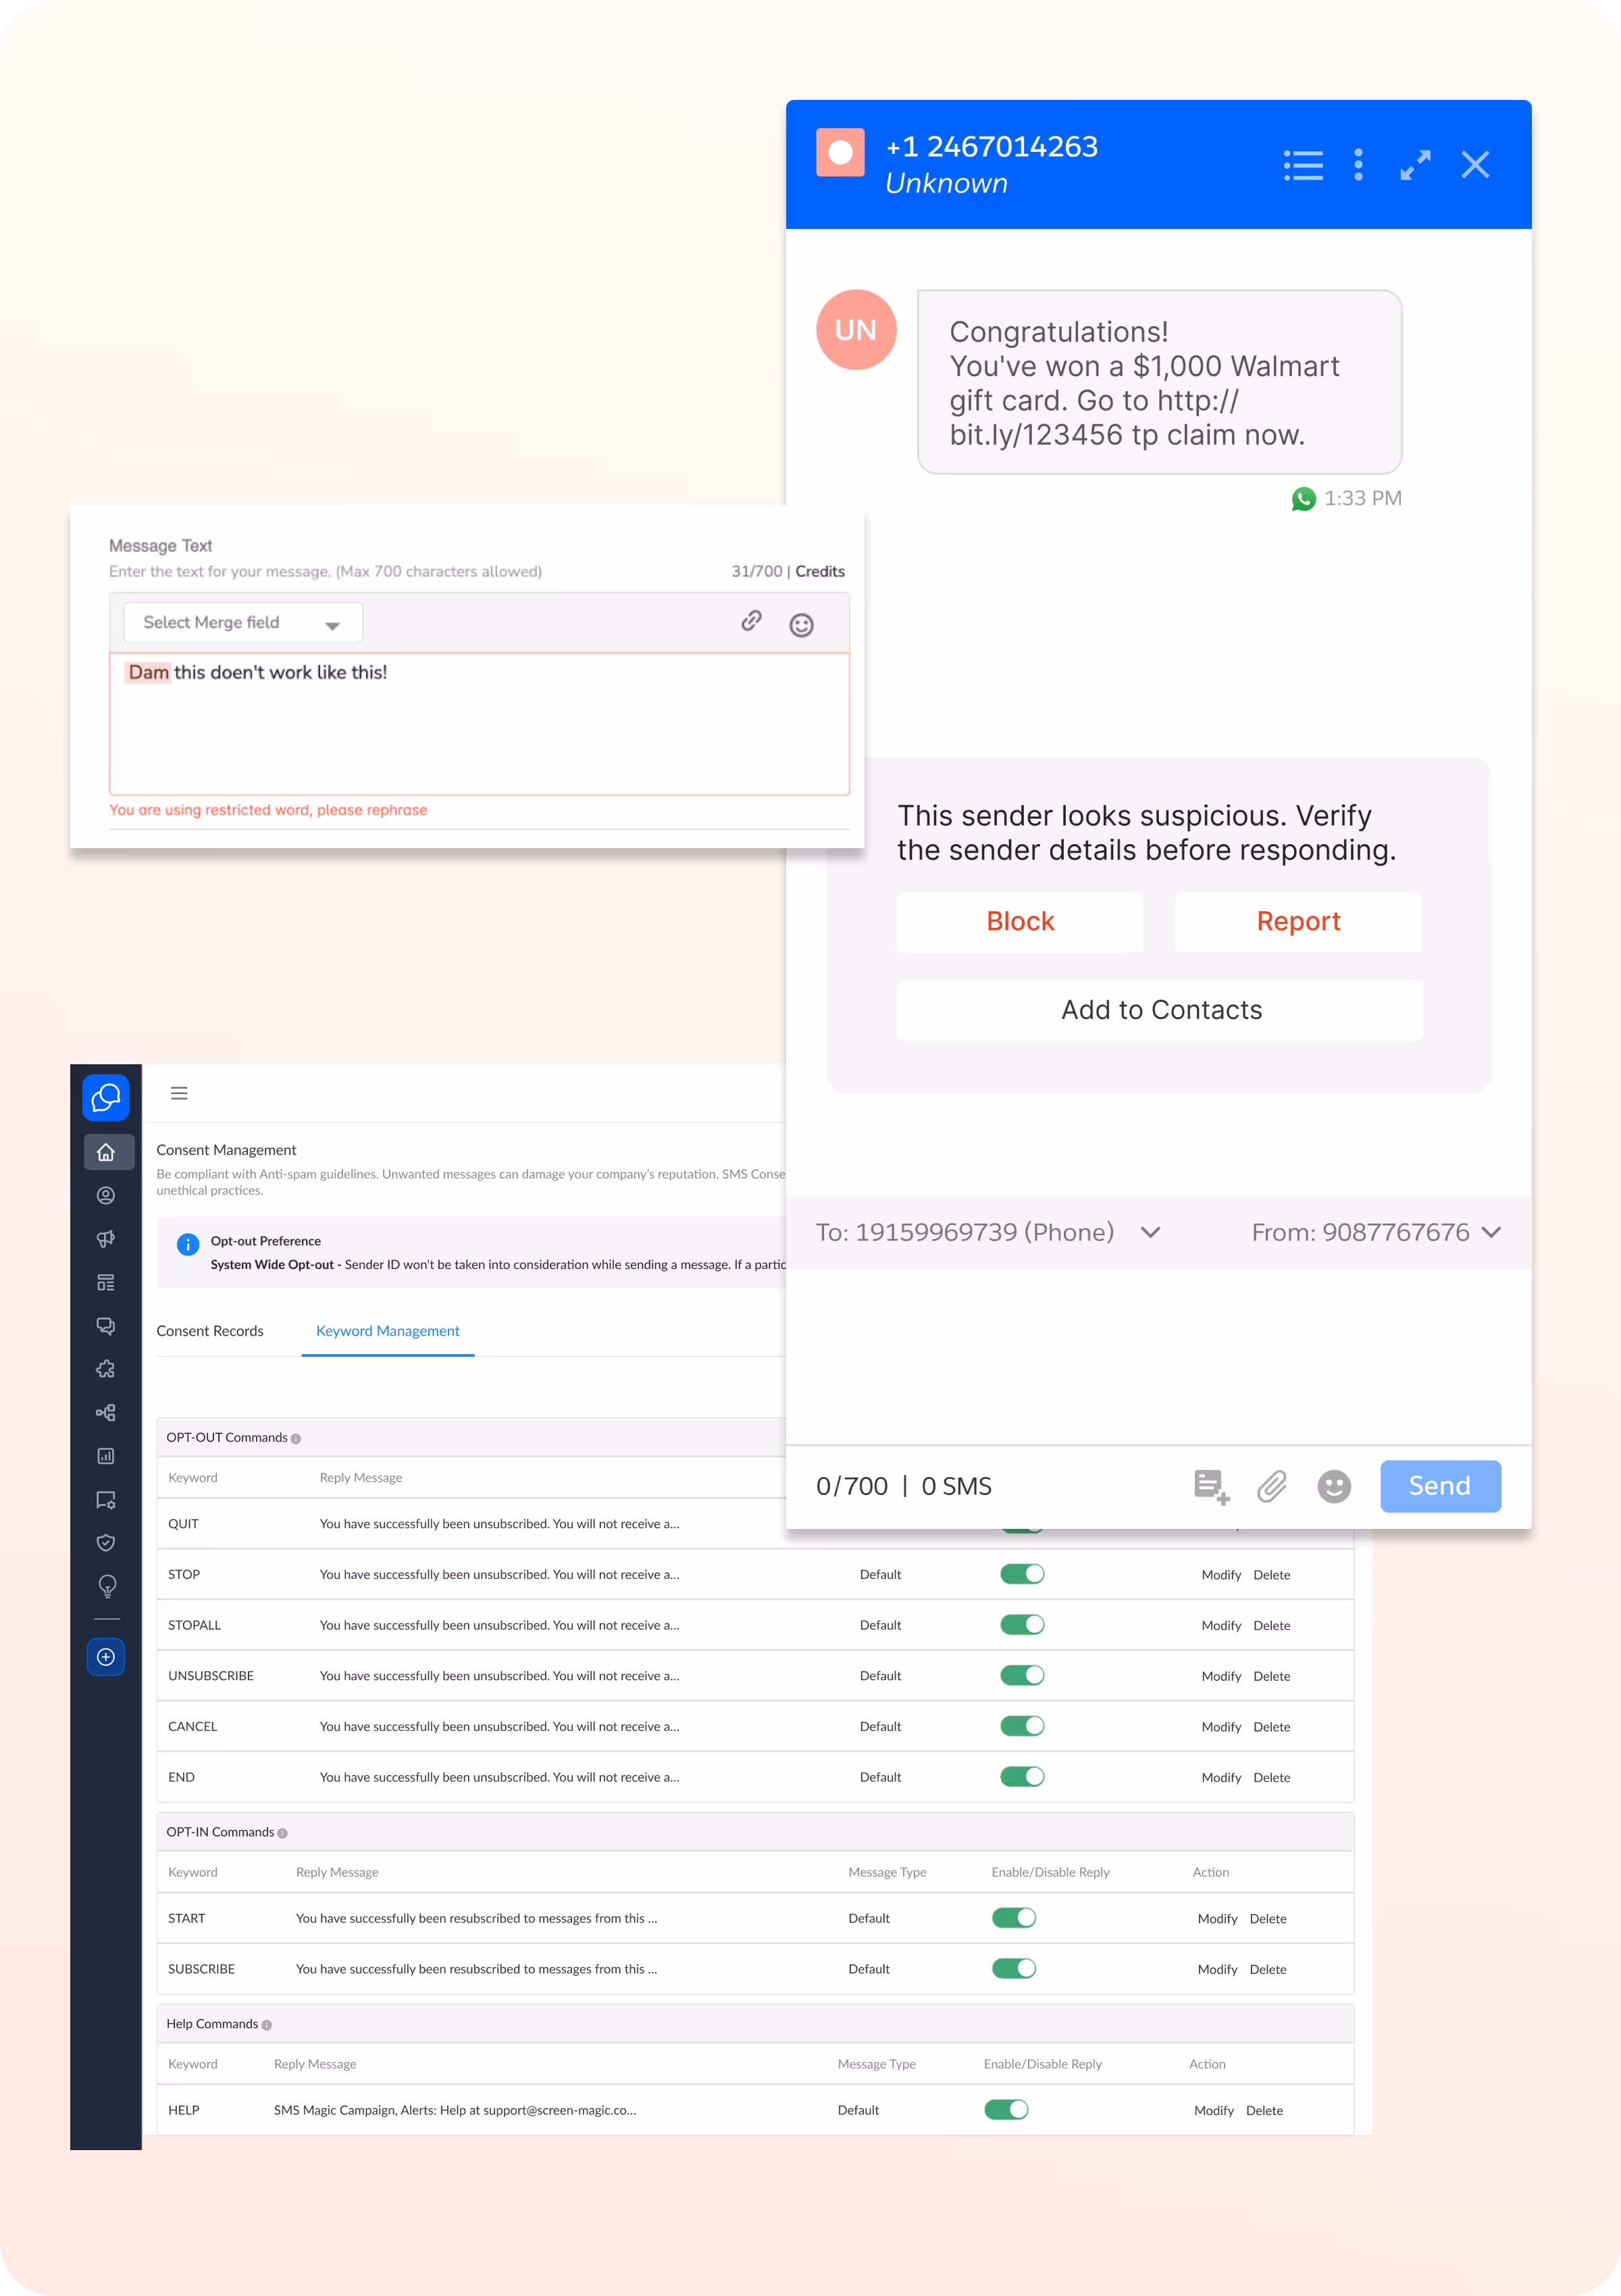Click Modify for the UNSUBSCRIBE keyword

click(x=1220, y=1676)
